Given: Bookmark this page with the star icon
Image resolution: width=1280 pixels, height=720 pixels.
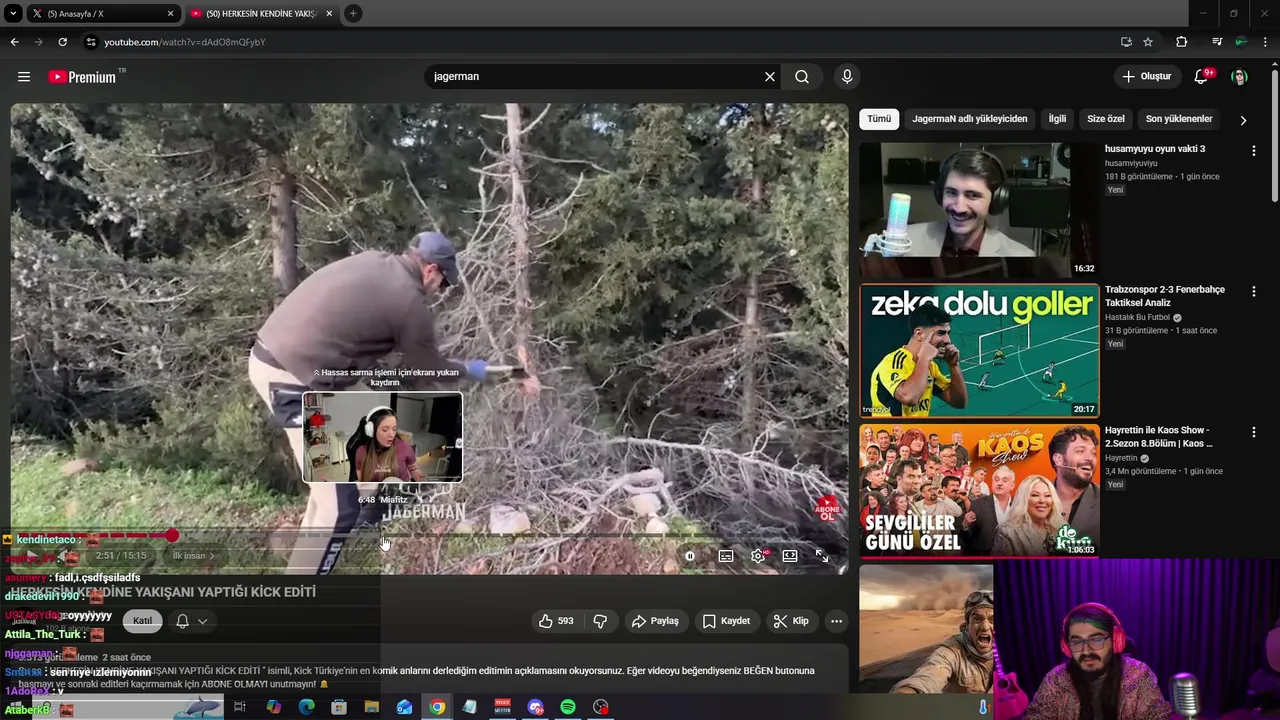Looking at the screenshot, I should coord(1148,42).
